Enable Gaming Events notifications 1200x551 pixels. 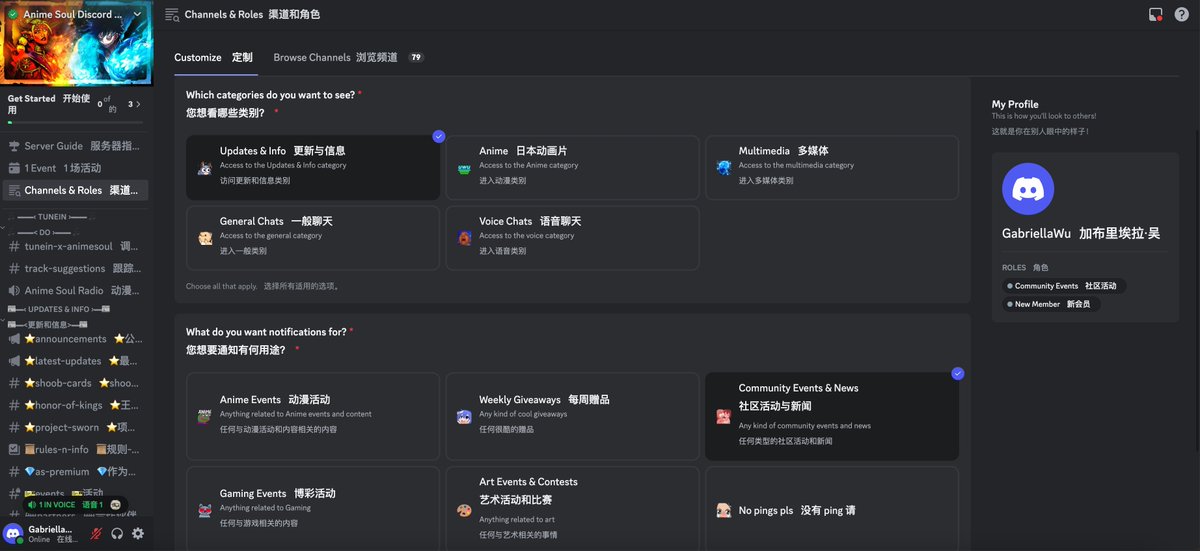313,508
